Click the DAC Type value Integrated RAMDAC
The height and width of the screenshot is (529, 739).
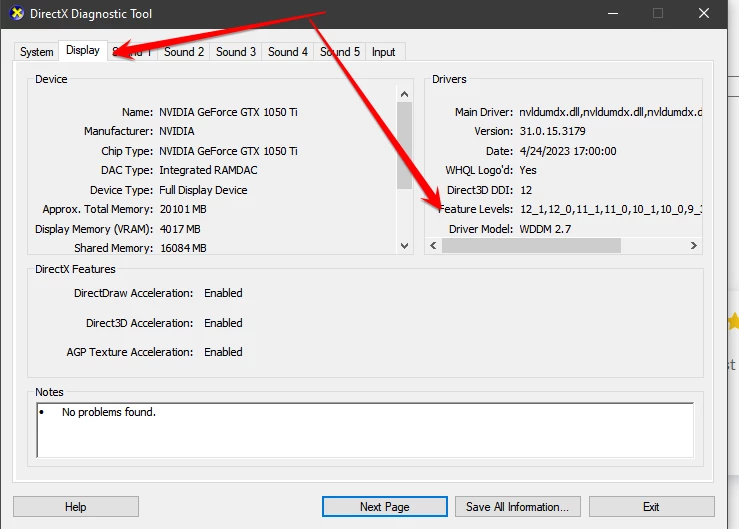pos(208,170)
